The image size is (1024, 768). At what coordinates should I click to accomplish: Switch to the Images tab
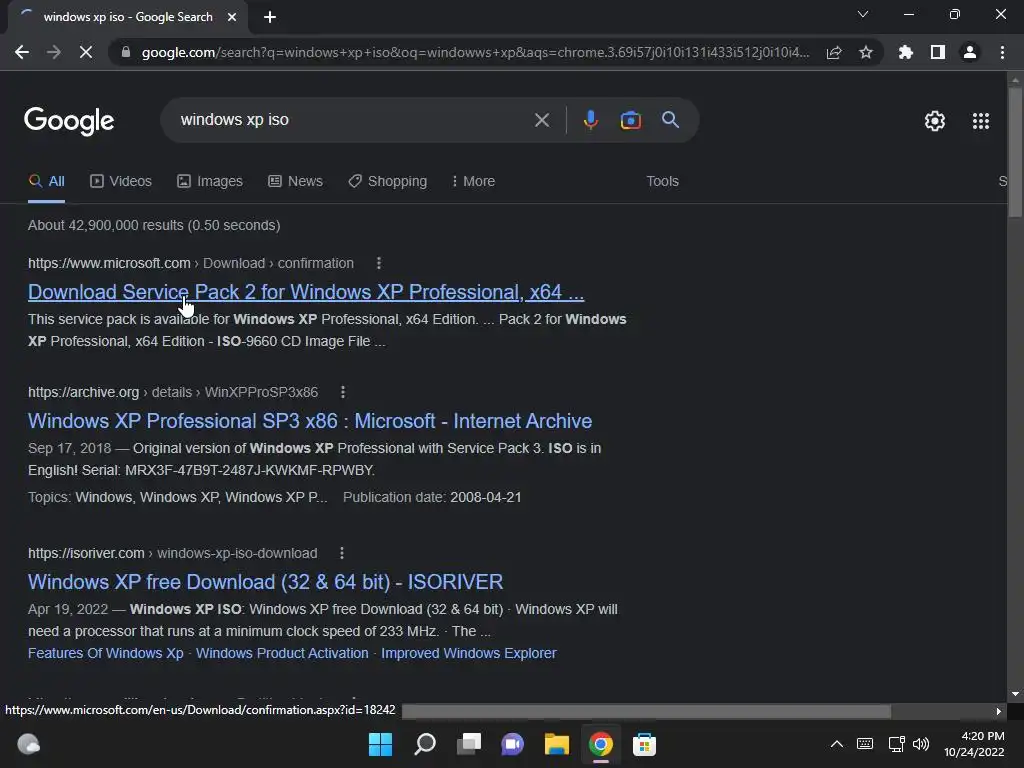tap(210, 182)
